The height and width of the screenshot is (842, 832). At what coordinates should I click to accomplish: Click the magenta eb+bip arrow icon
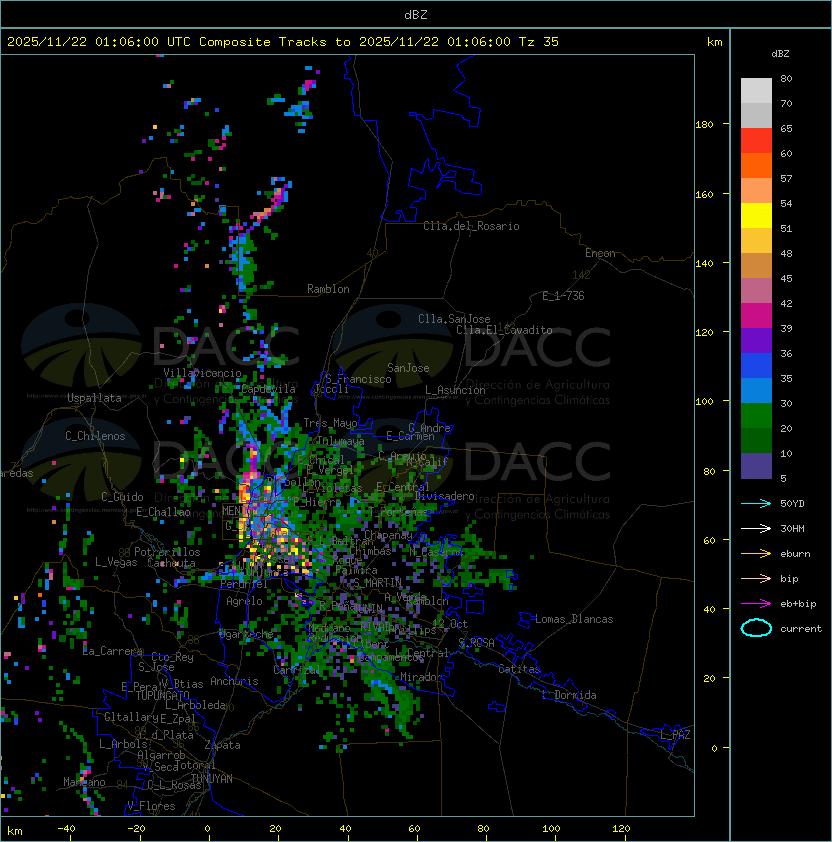tap(756, 604)
